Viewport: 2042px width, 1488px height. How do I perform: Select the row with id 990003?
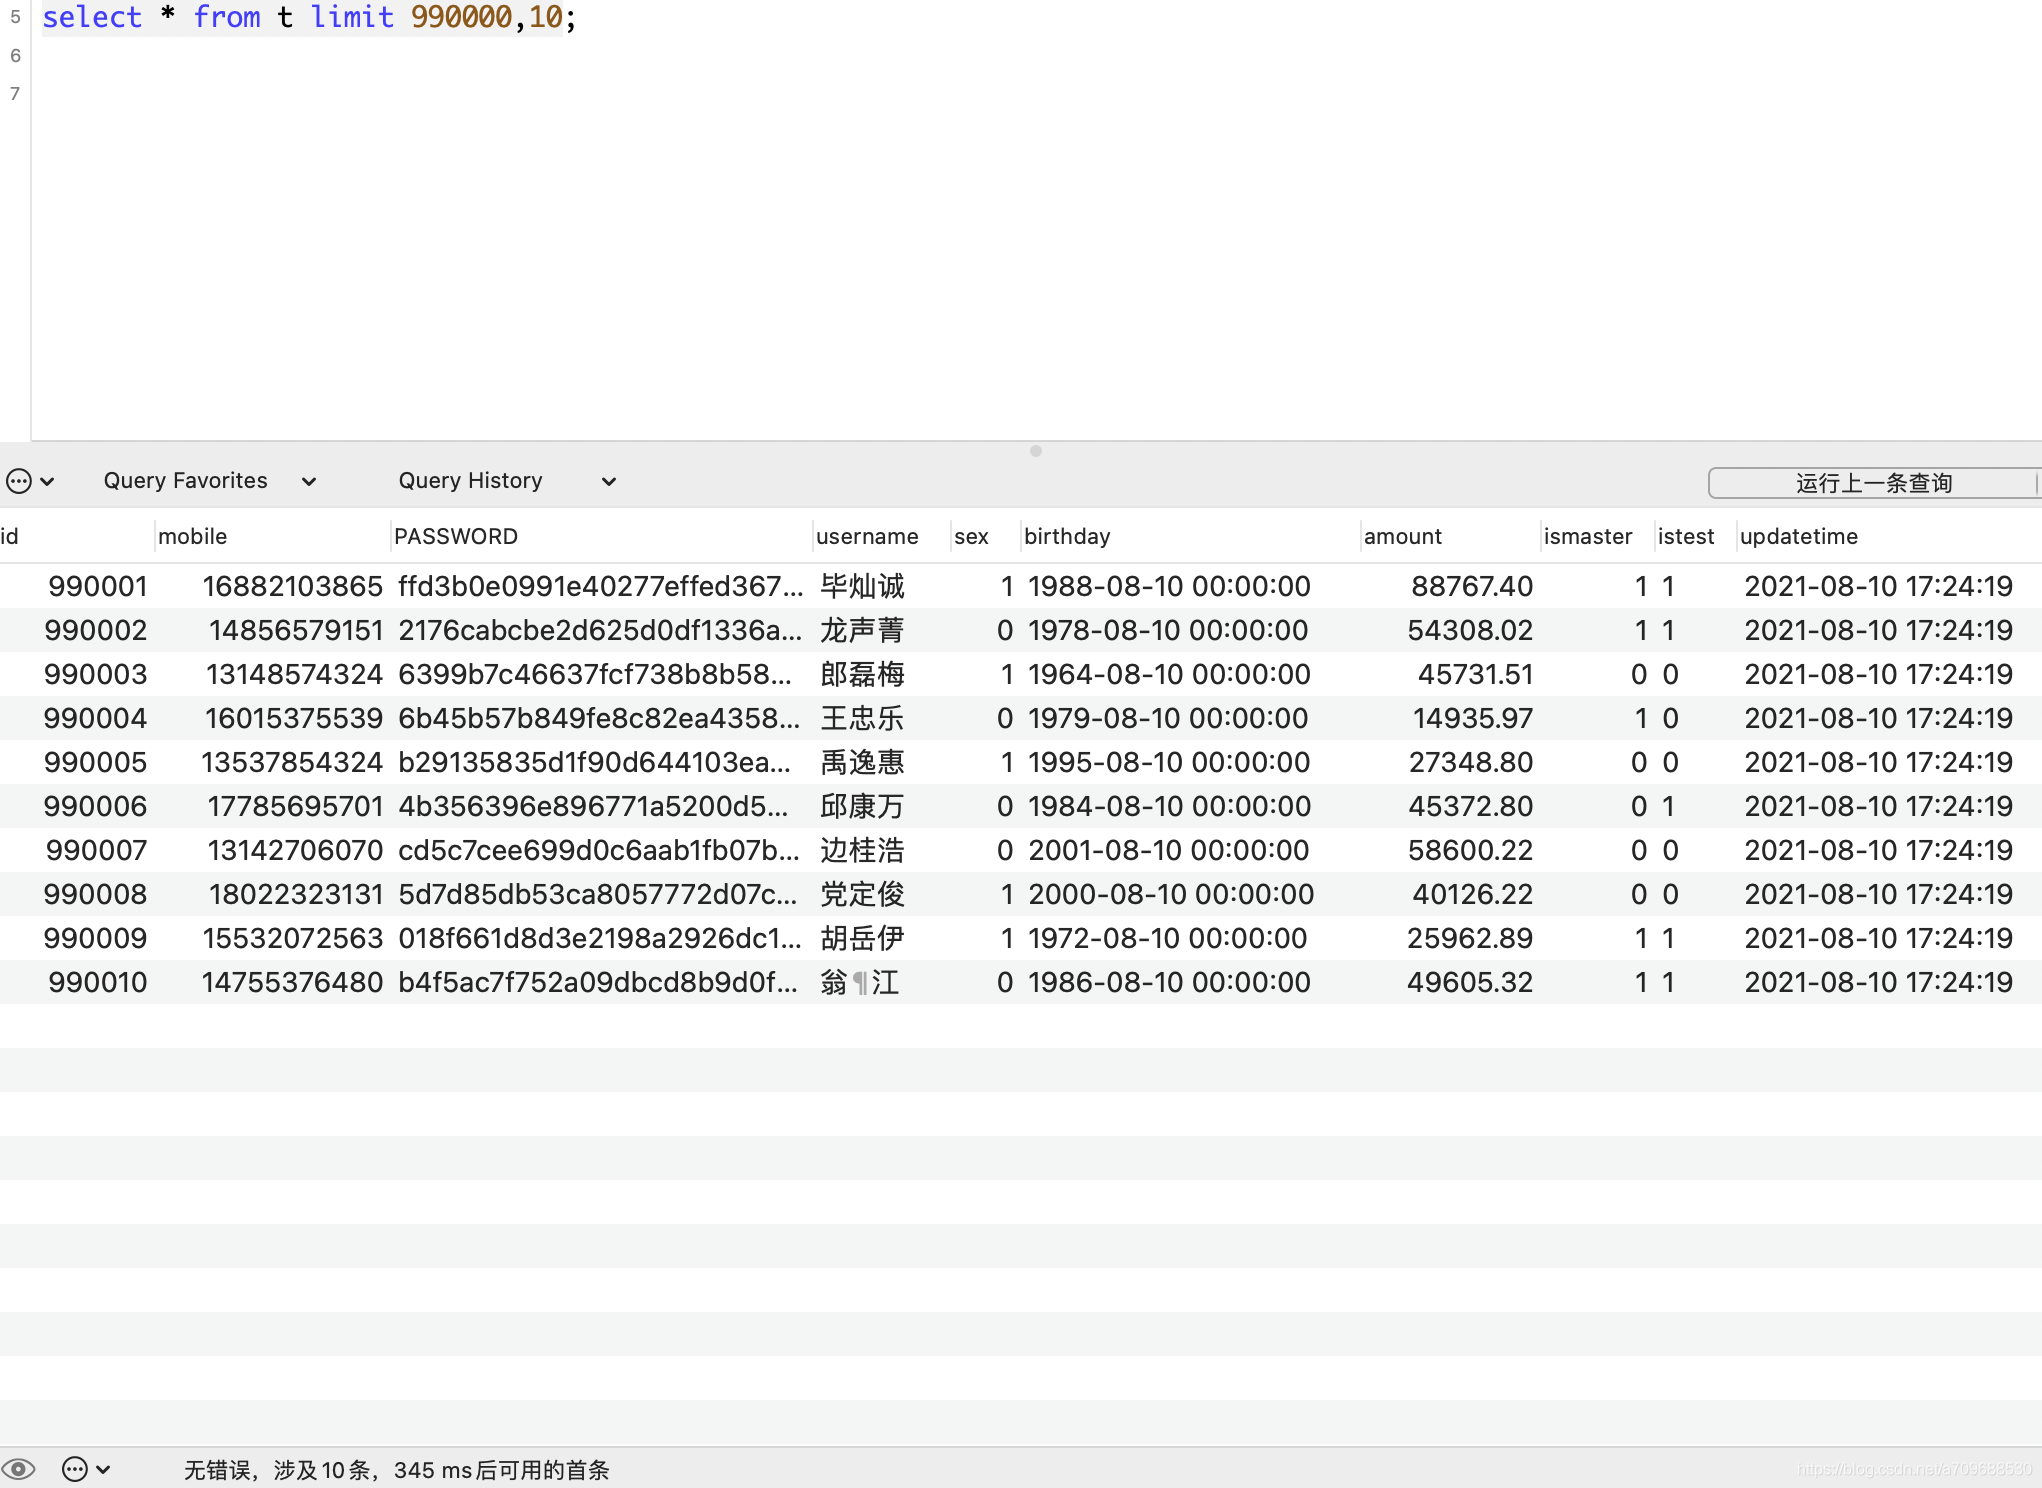point(96,674)
